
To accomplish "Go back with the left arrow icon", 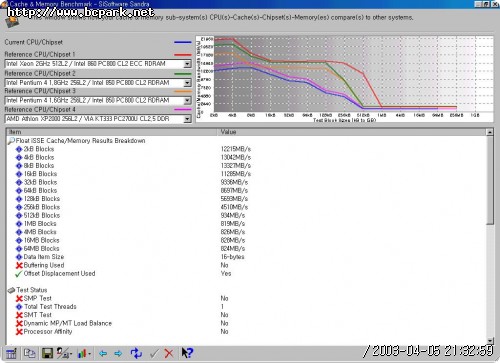I will pos(103,353).
